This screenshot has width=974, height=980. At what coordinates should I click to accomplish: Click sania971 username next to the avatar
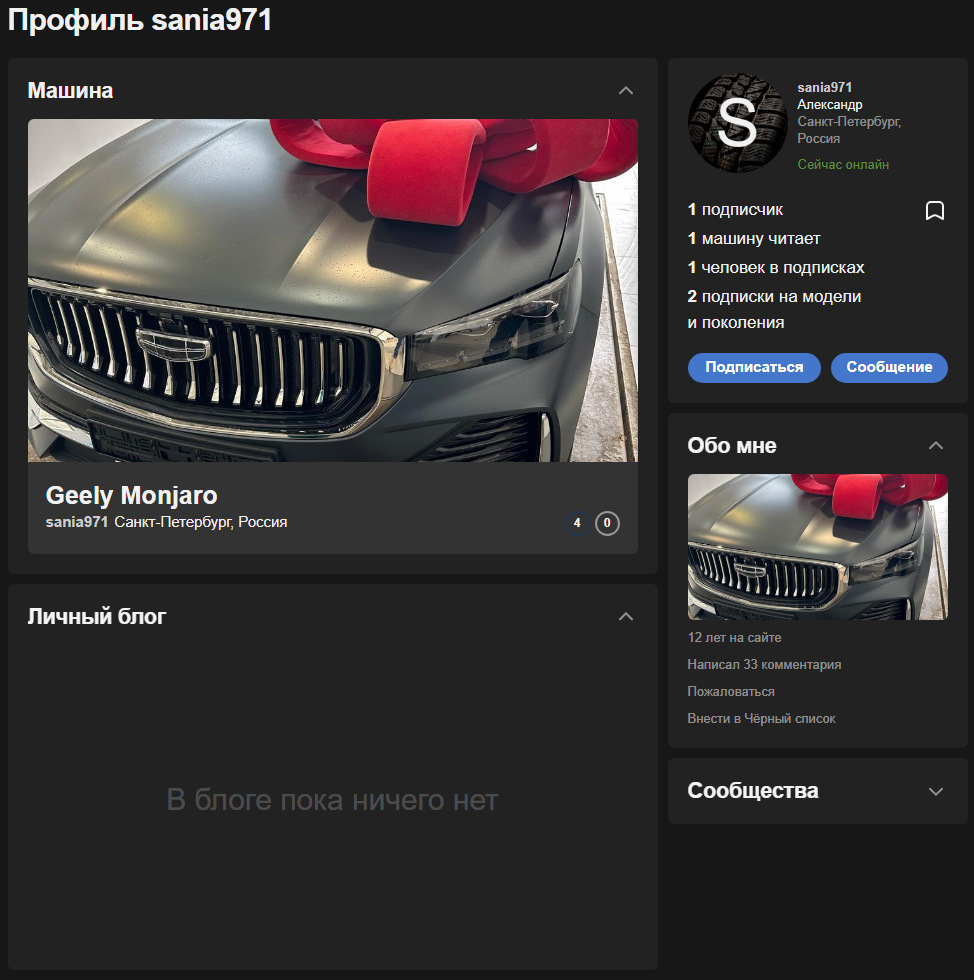(825, 88)
